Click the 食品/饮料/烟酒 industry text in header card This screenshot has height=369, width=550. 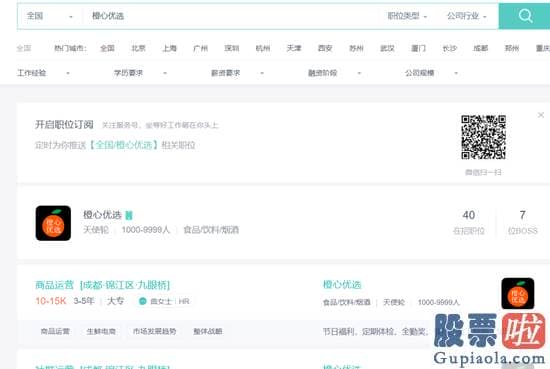pos(211,230)
